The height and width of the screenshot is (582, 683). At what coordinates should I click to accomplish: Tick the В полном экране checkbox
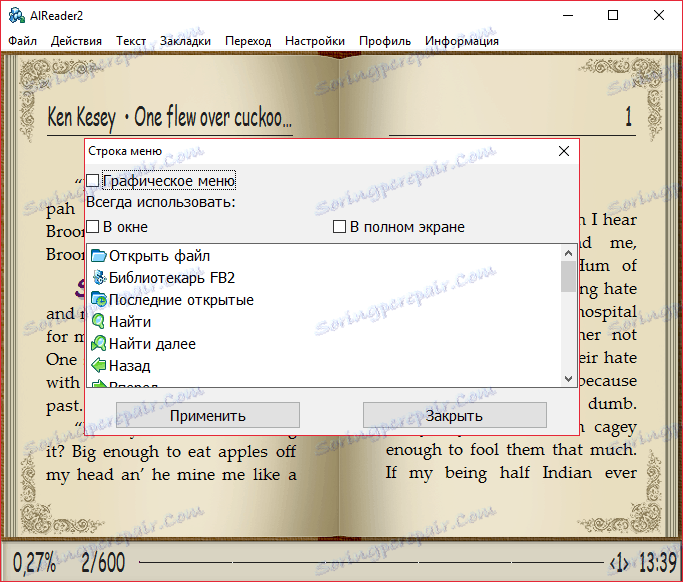click(x=339, y=227)
